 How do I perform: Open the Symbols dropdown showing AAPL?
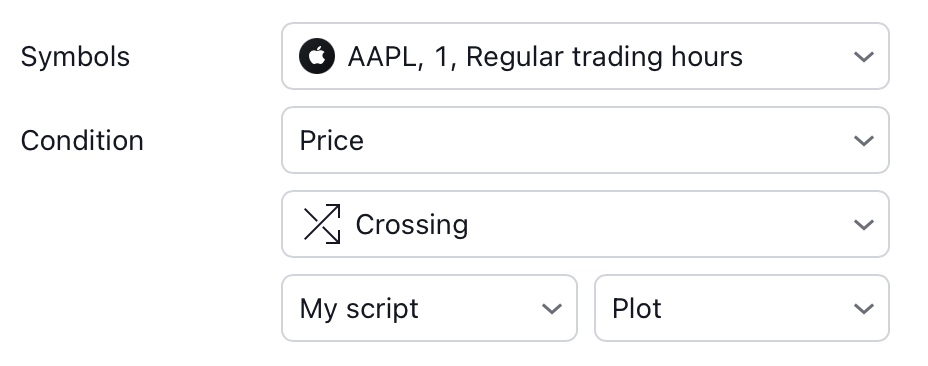pos(585,56)
